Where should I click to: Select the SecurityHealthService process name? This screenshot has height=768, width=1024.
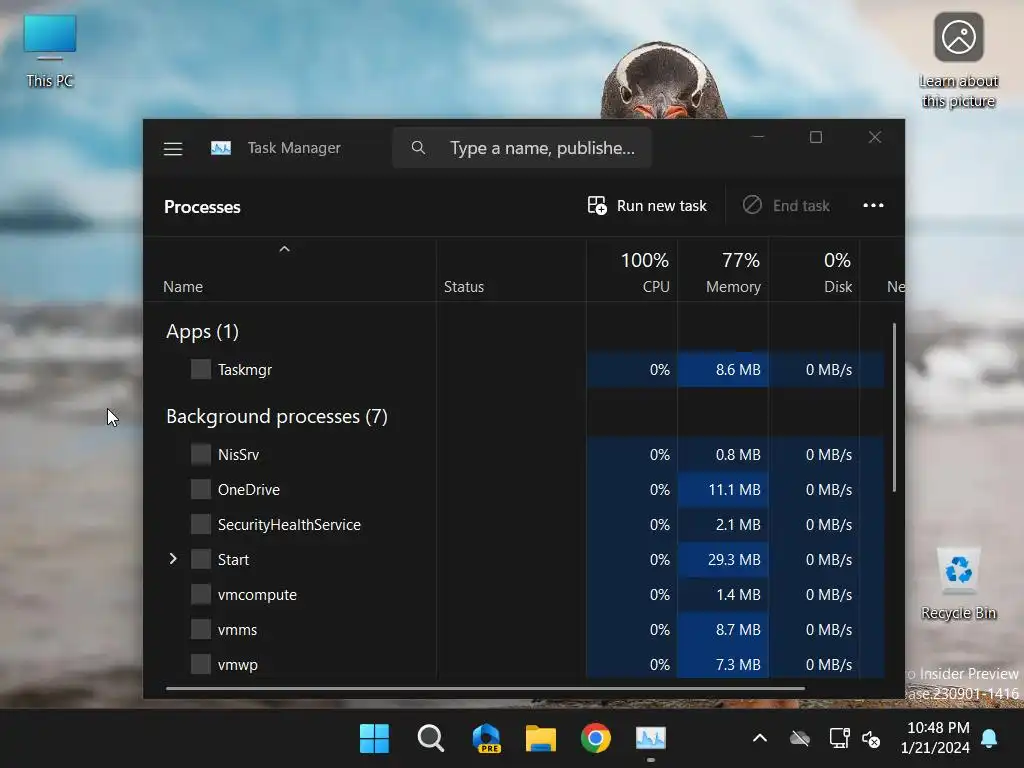[289, 524]
